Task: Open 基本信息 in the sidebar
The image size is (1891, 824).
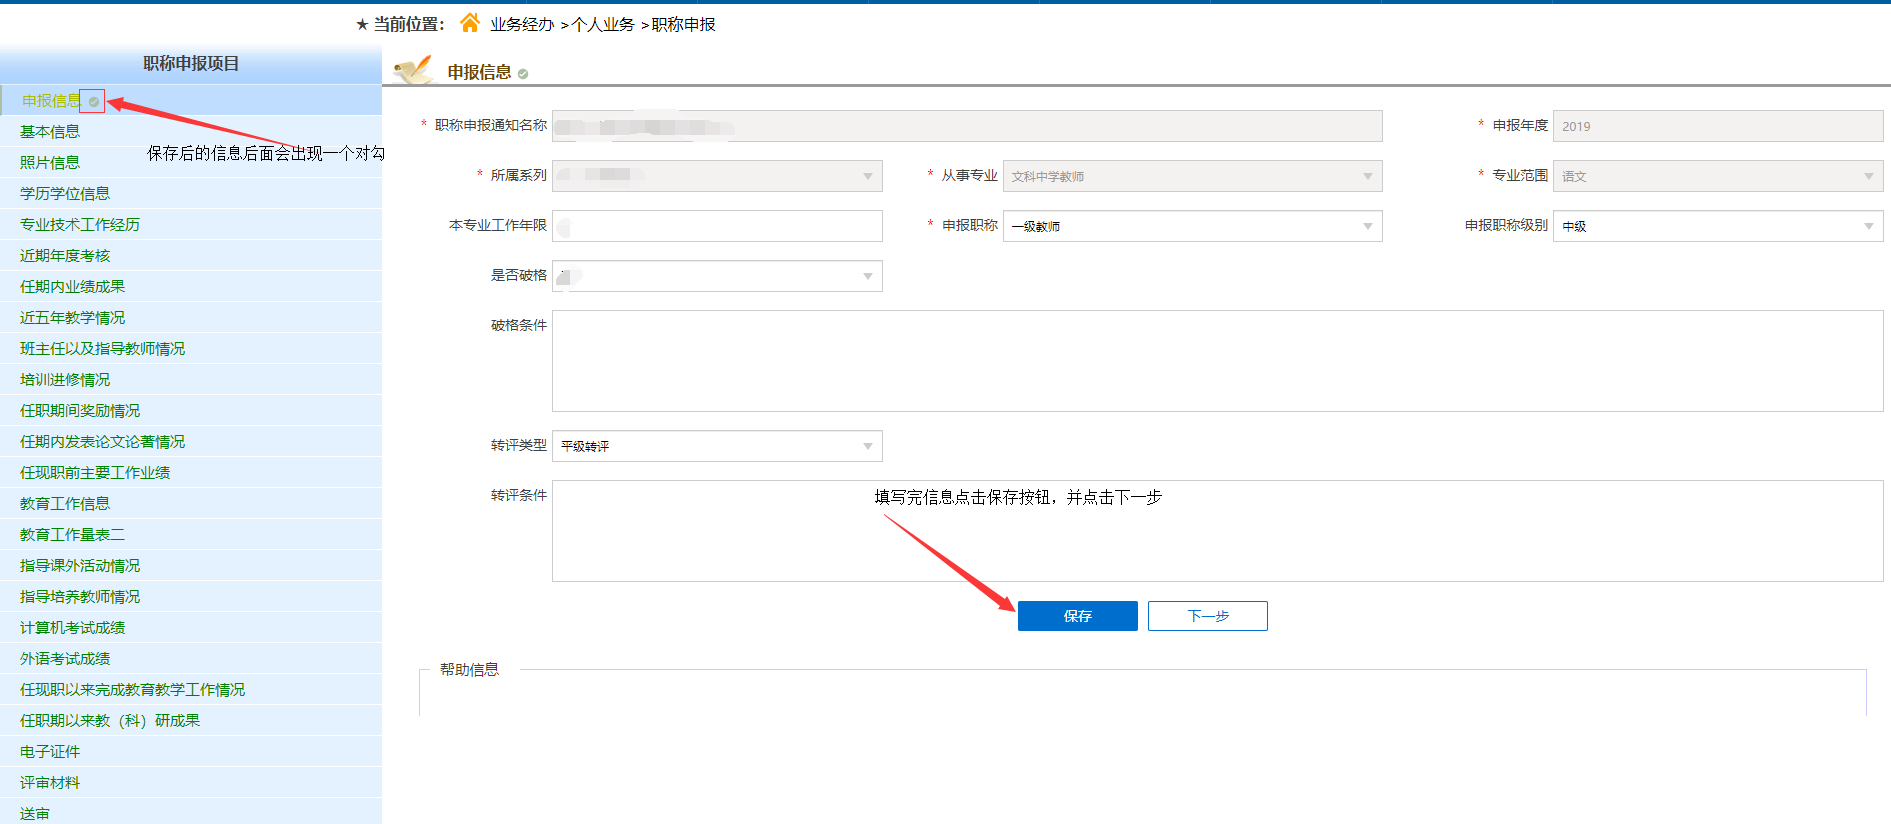Action: point(50,132)
